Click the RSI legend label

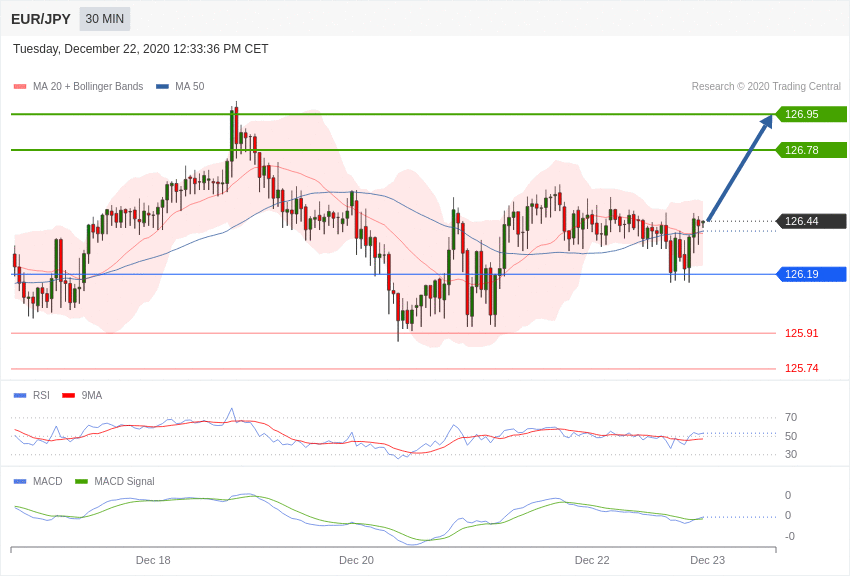pyautogui.click(x=41, y=395)
